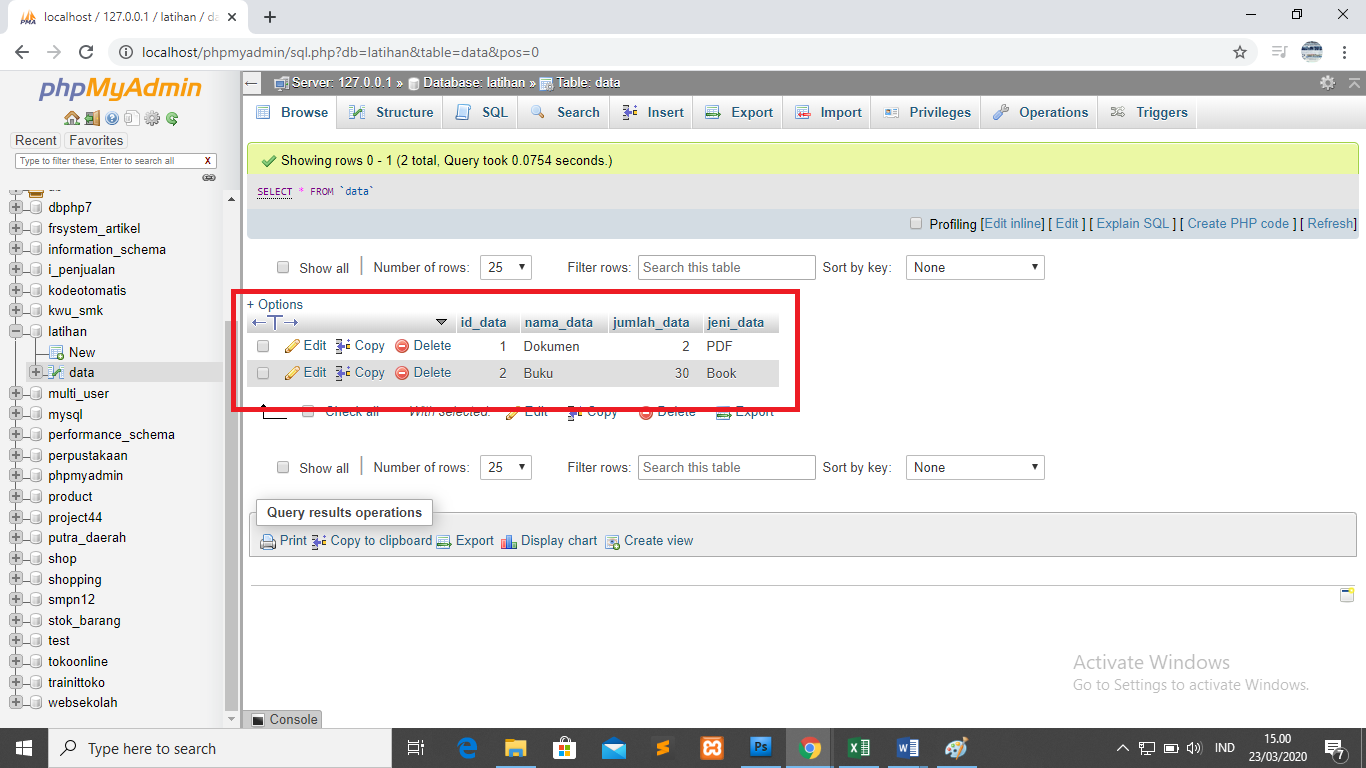Click the phpMyAdmin home icon

point(71,117)
